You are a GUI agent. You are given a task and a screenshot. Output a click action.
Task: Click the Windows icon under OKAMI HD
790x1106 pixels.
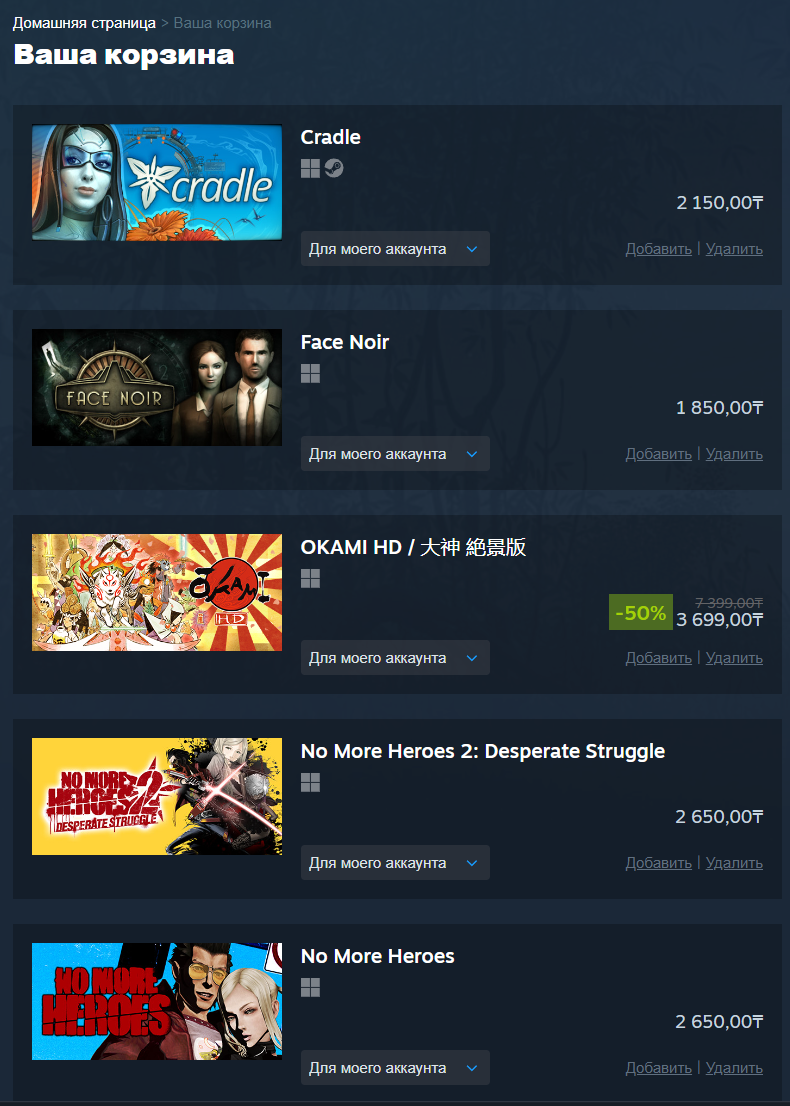(x=310, y=578)
